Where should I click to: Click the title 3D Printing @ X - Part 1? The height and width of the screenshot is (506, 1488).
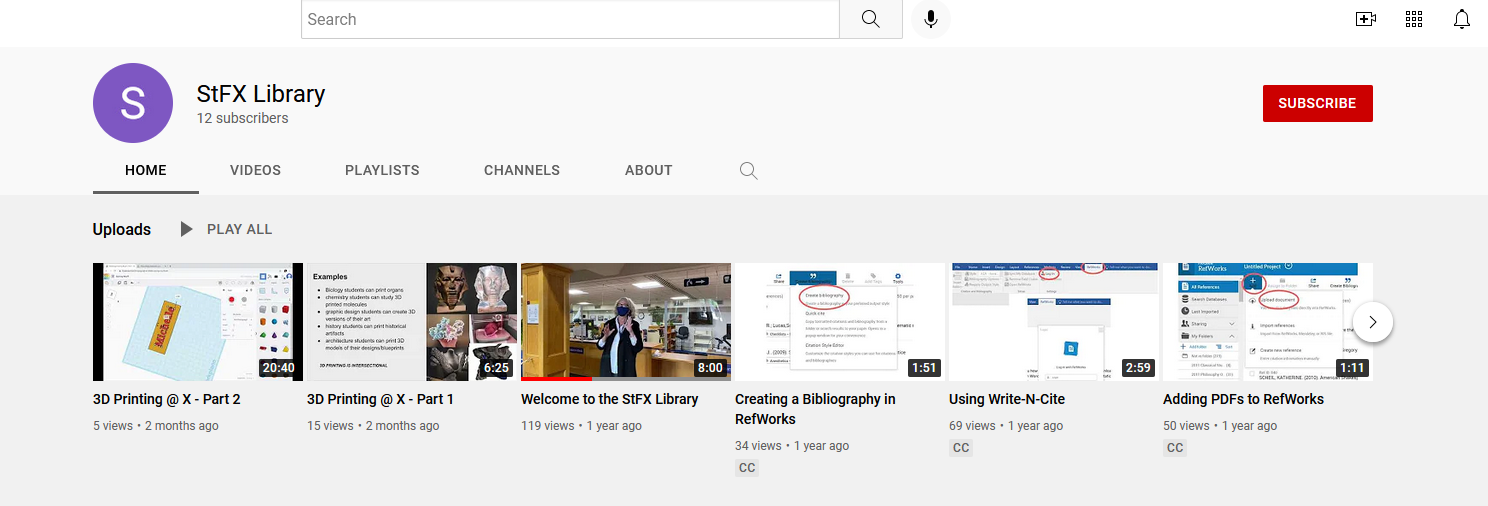pyautogui.click(x=380, y=399)
